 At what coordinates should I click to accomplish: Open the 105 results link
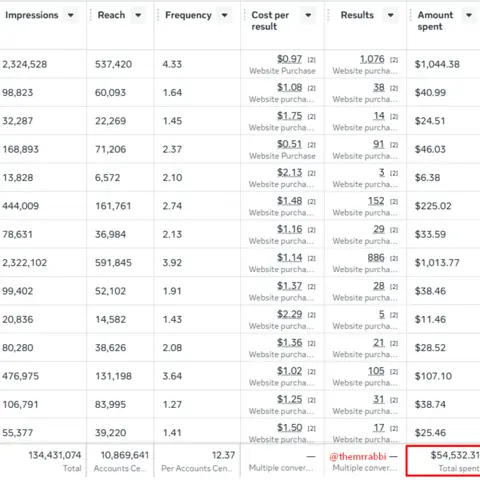(376, 371)
